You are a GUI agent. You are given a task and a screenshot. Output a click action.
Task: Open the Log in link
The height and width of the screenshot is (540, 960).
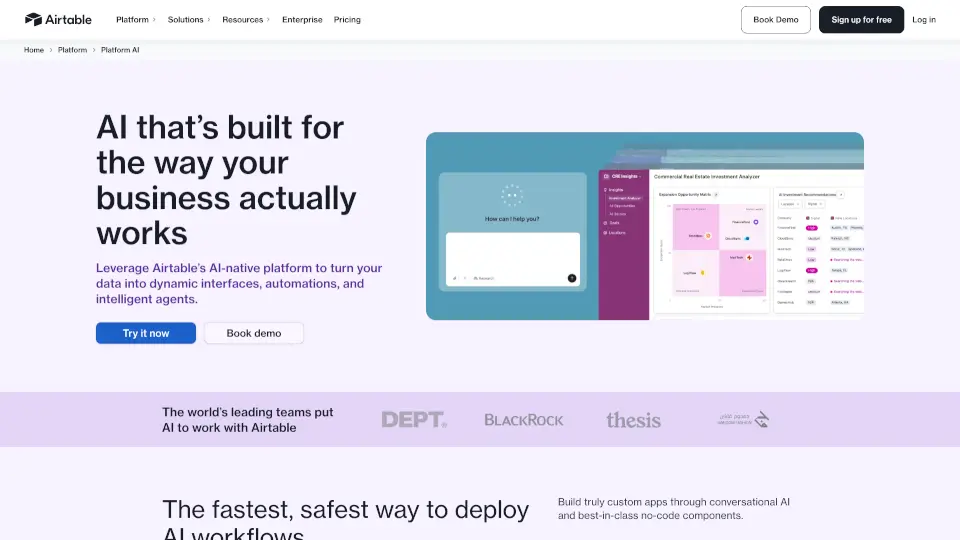point(924,20)
